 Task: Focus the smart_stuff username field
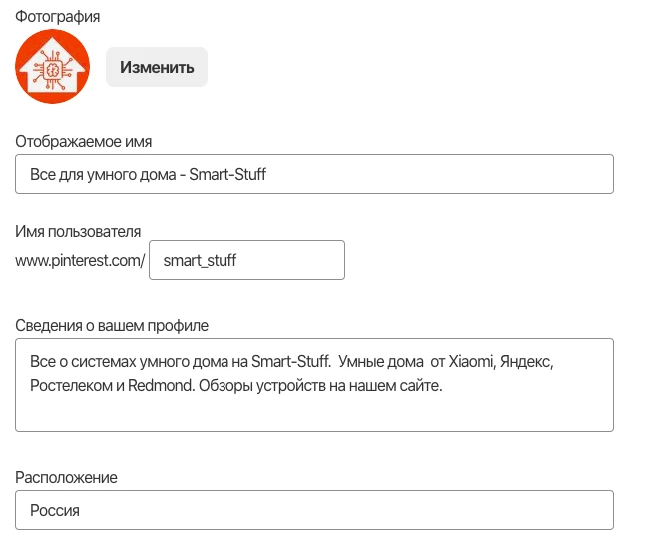click(x=247, y=260)
